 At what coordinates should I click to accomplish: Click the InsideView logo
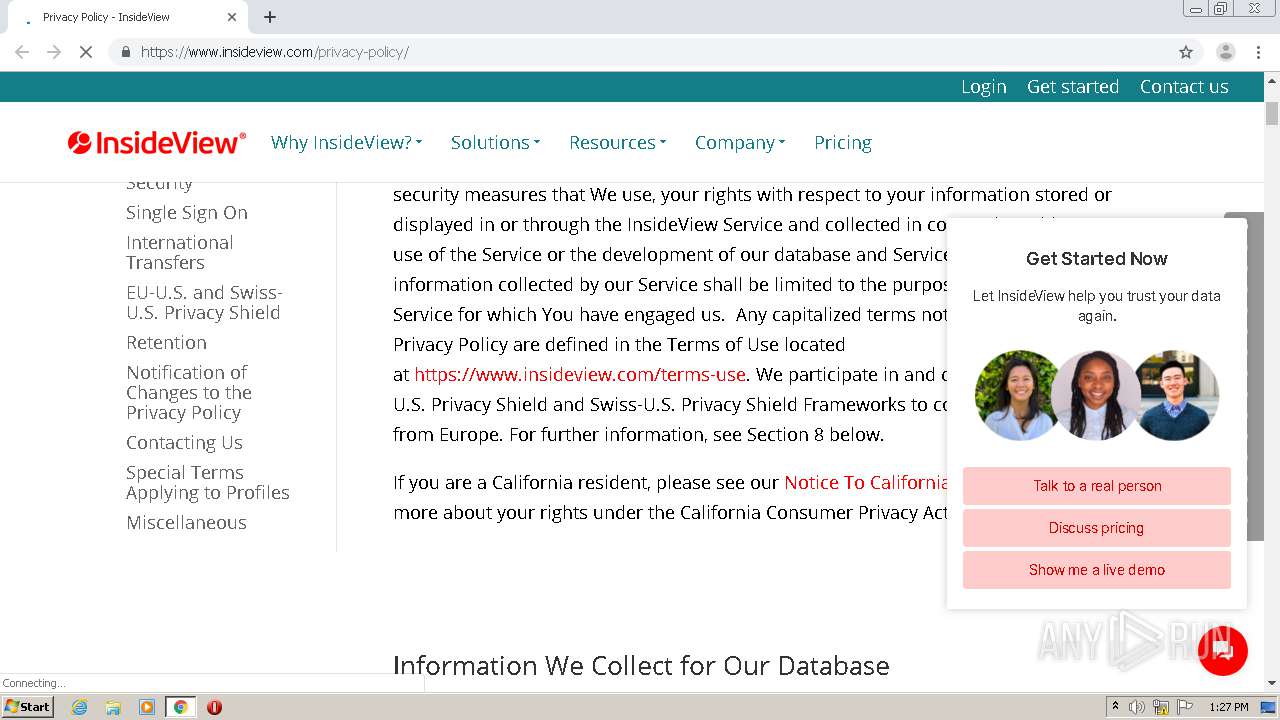coord(157,143)
